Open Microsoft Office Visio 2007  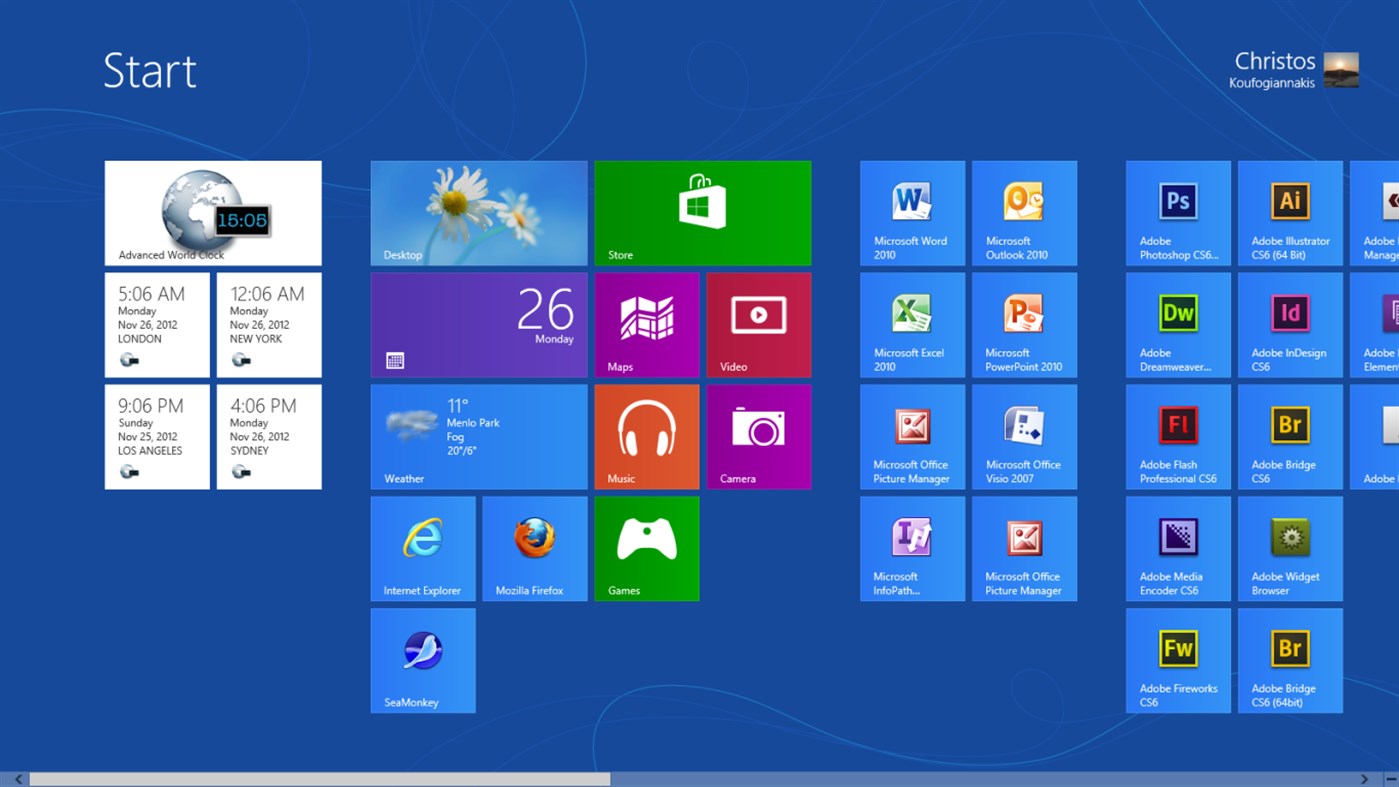point(1024,436)
